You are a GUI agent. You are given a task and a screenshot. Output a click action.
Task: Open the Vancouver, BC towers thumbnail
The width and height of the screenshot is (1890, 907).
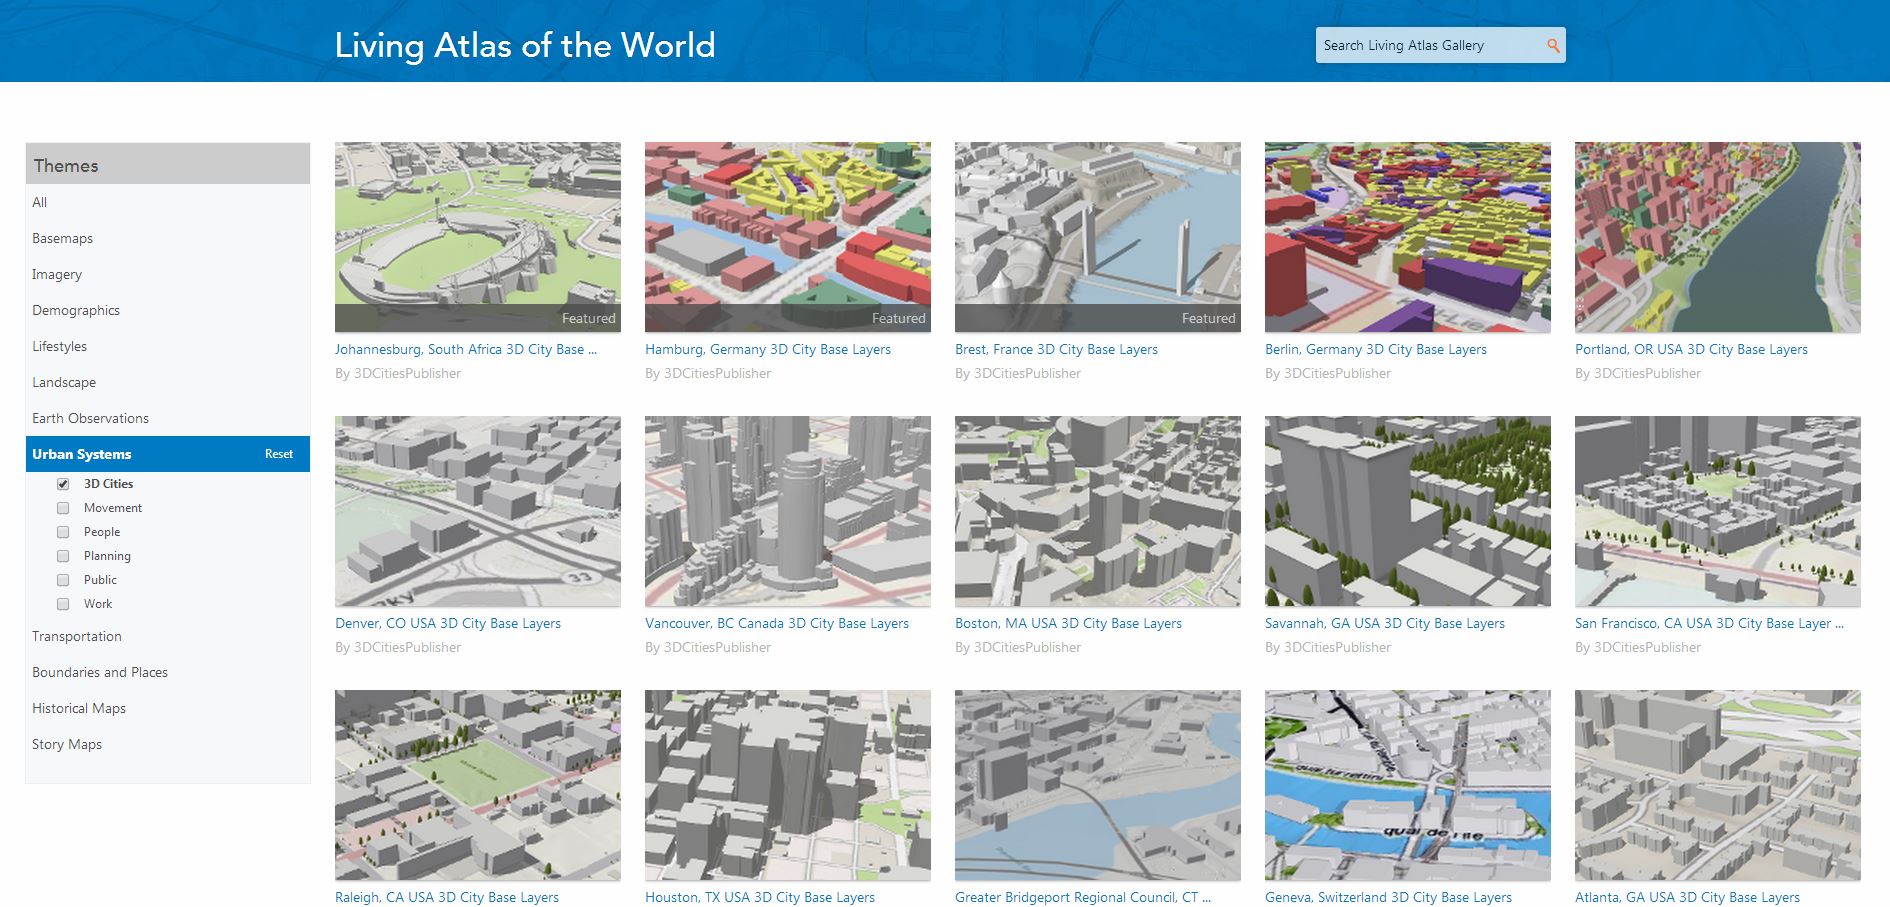pyautogui.click(x=788, y=511)
